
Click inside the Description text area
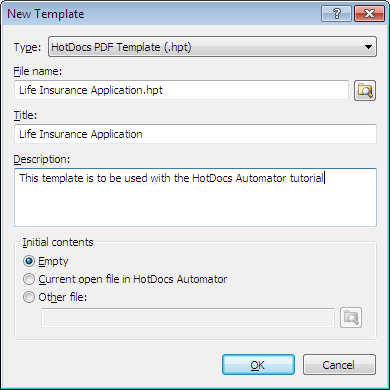tap(195, 197)
